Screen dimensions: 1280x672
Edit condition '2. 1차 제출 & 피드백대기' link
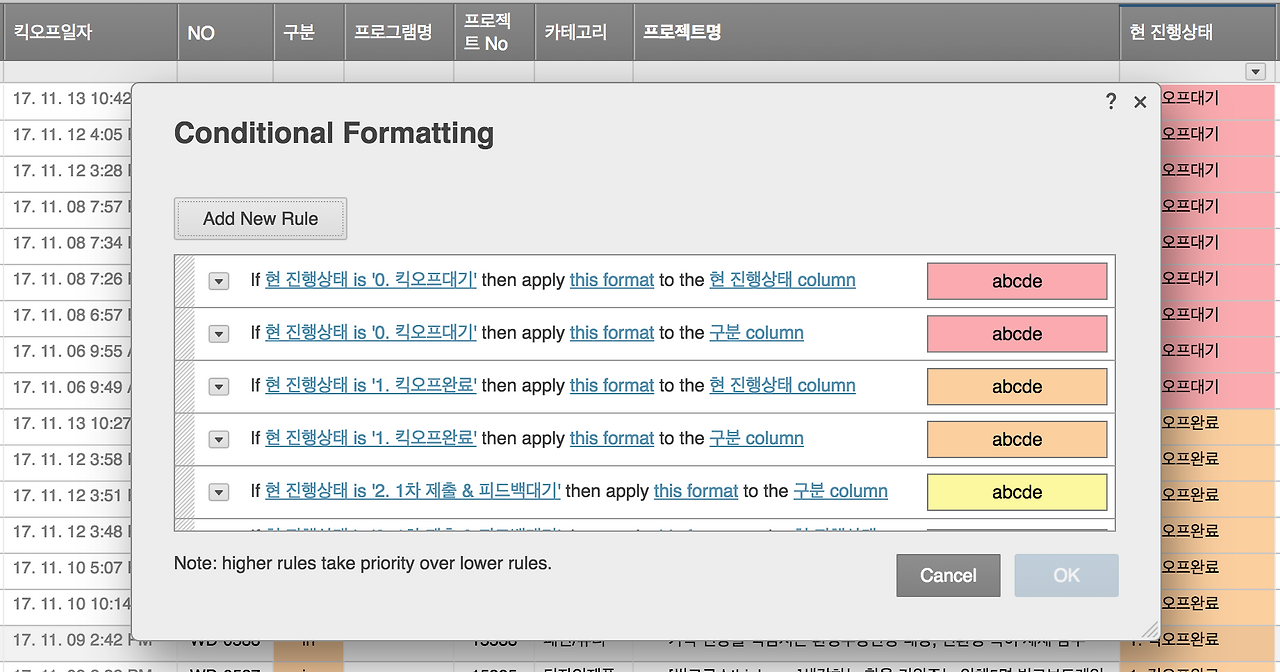tap(413, 491)
